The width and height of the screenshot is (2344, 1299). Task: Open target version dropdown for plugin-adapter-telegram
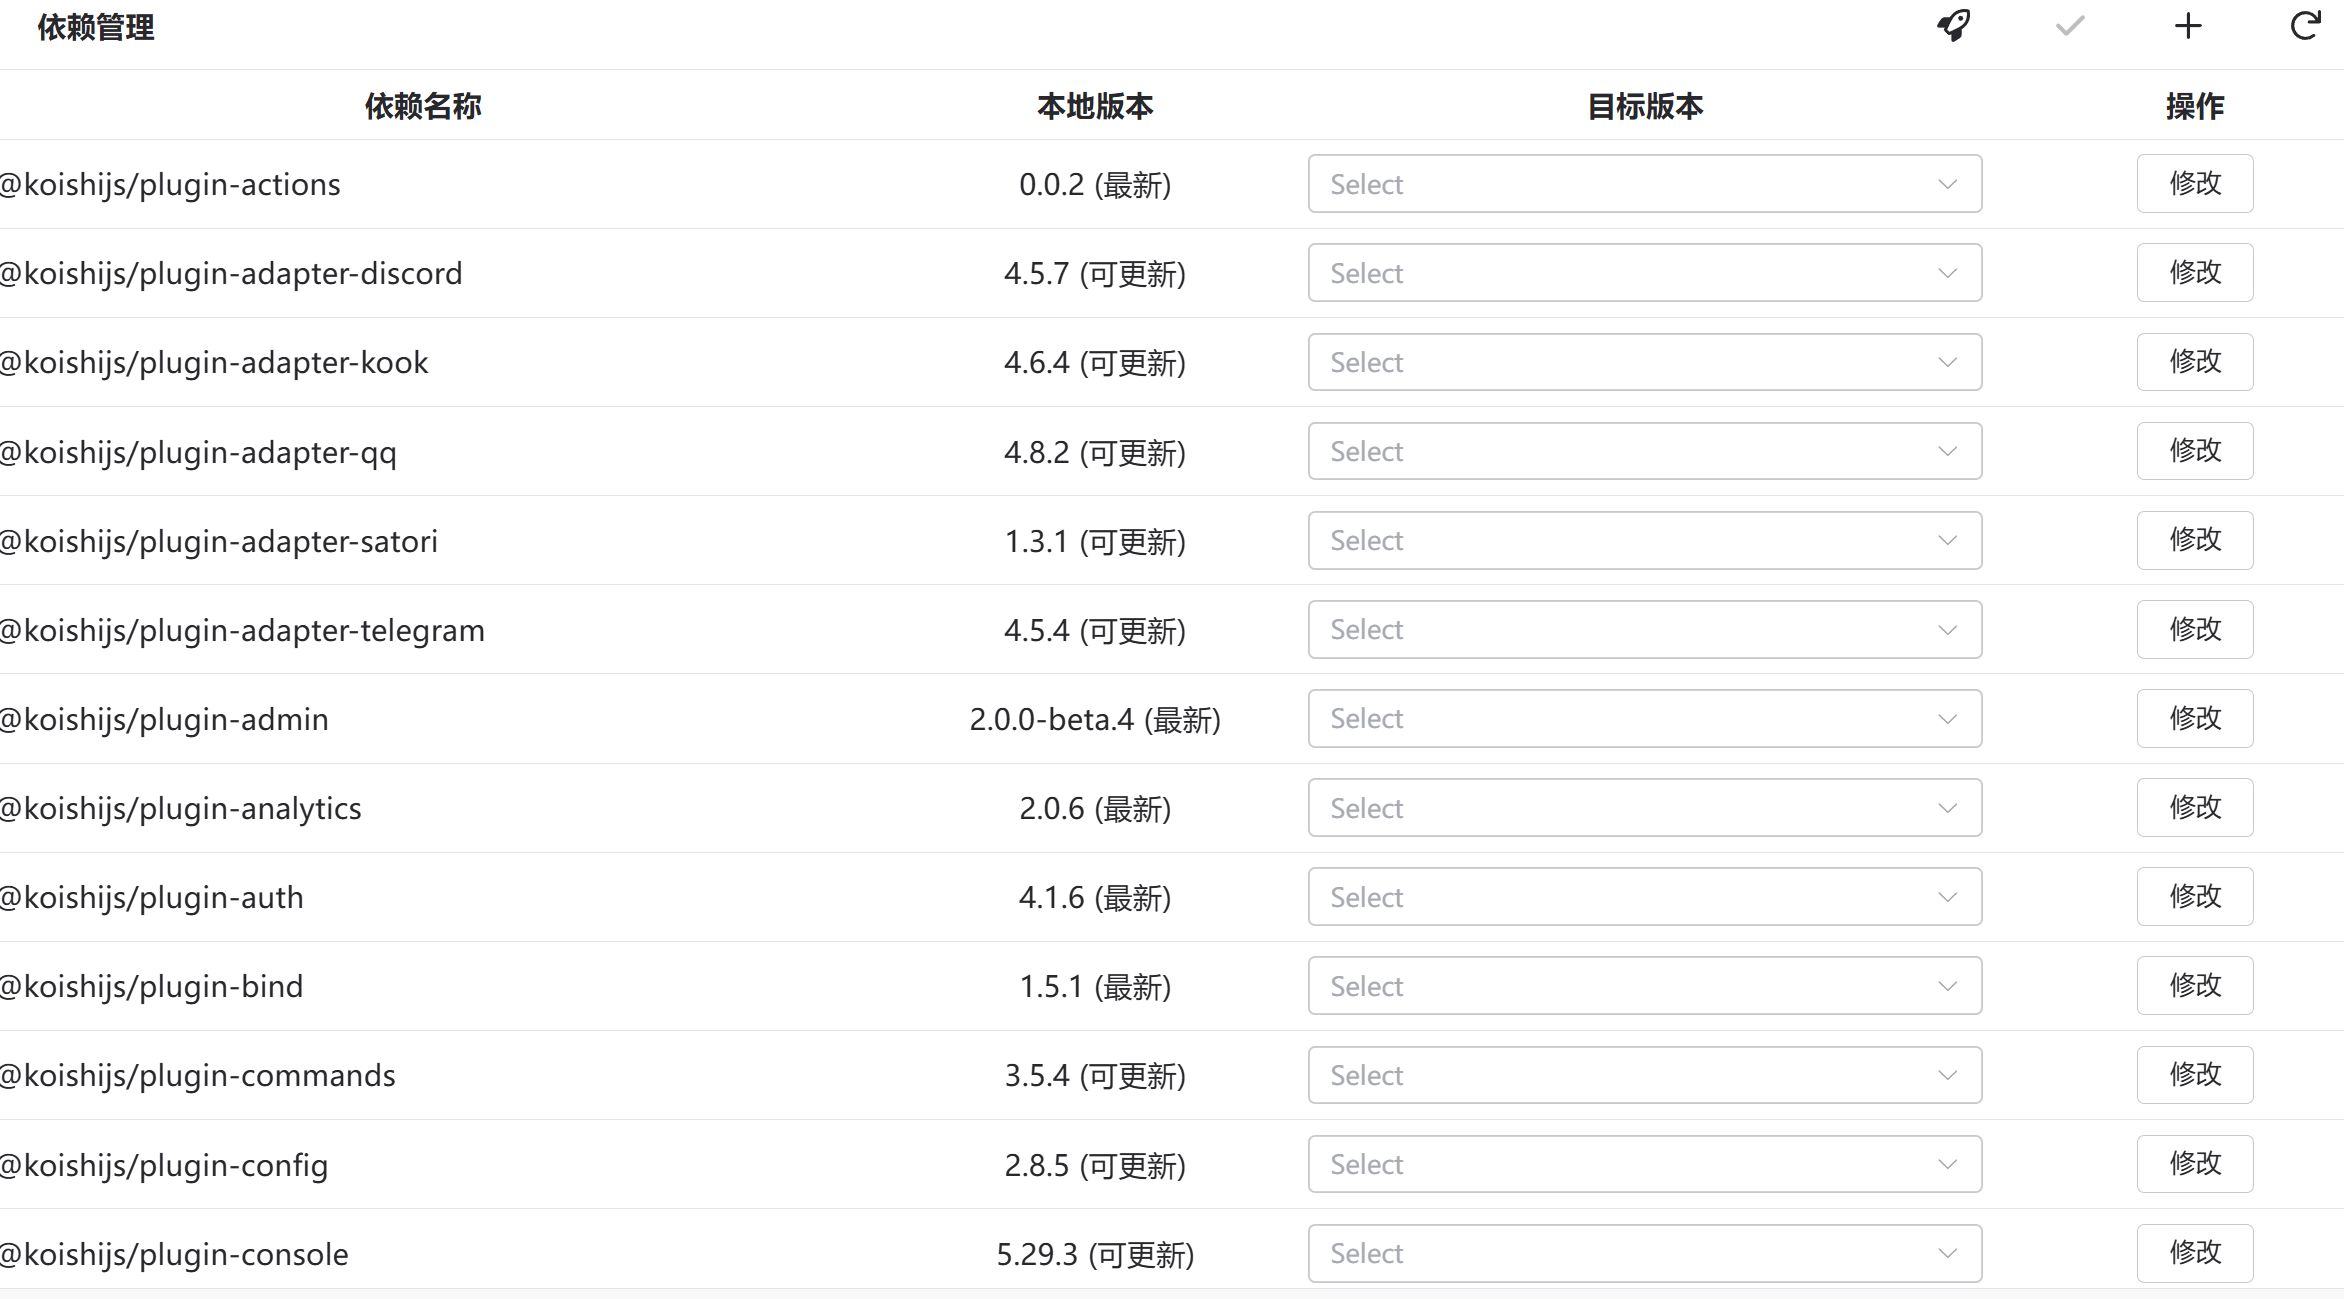click(x=1645, y=630)
